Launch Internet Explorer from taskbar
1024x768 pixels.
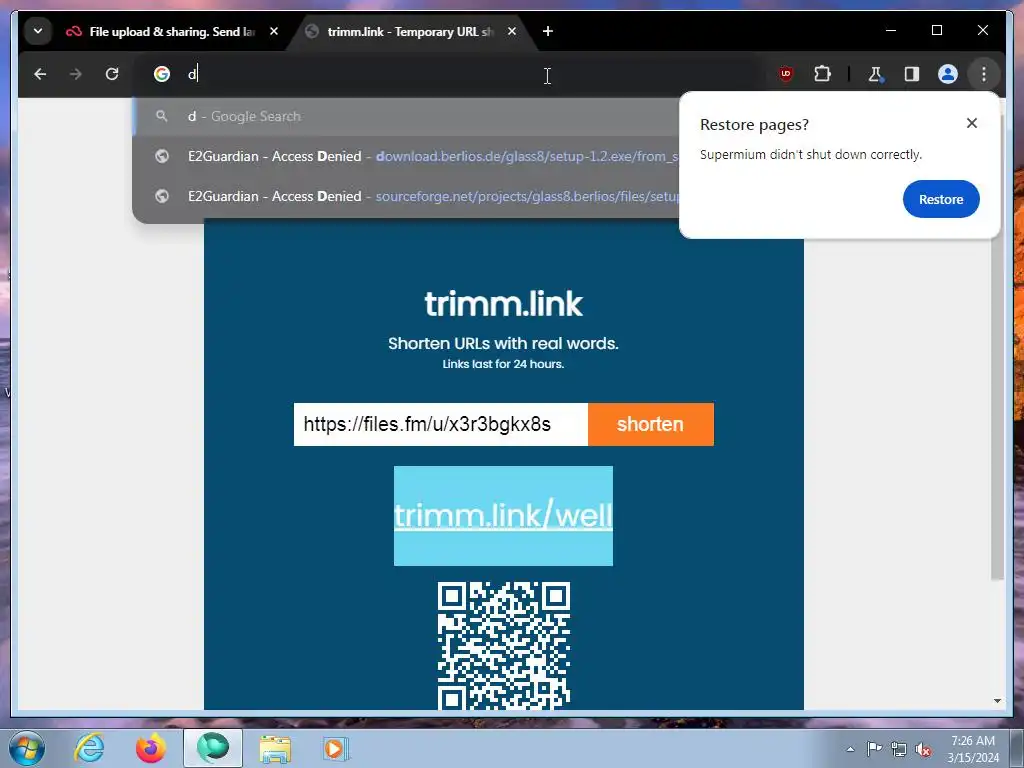(x=89, y=748)
